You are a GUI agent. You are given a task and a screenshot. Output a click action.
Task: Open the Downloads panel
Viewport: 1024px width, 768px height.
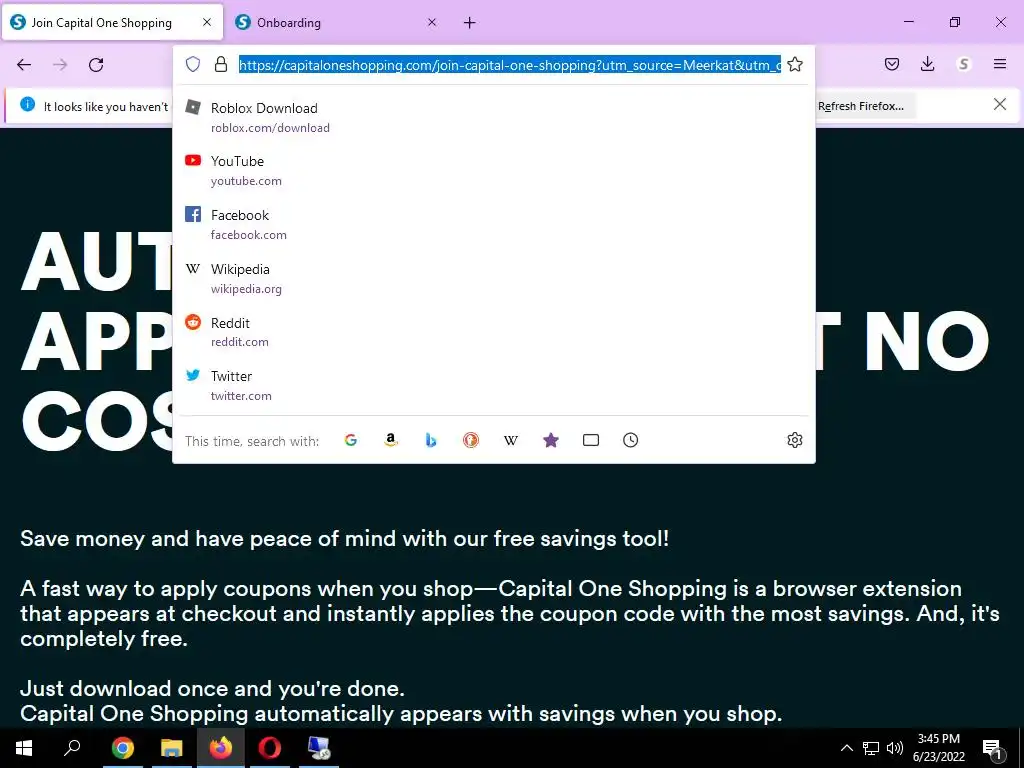pos(927,64)
